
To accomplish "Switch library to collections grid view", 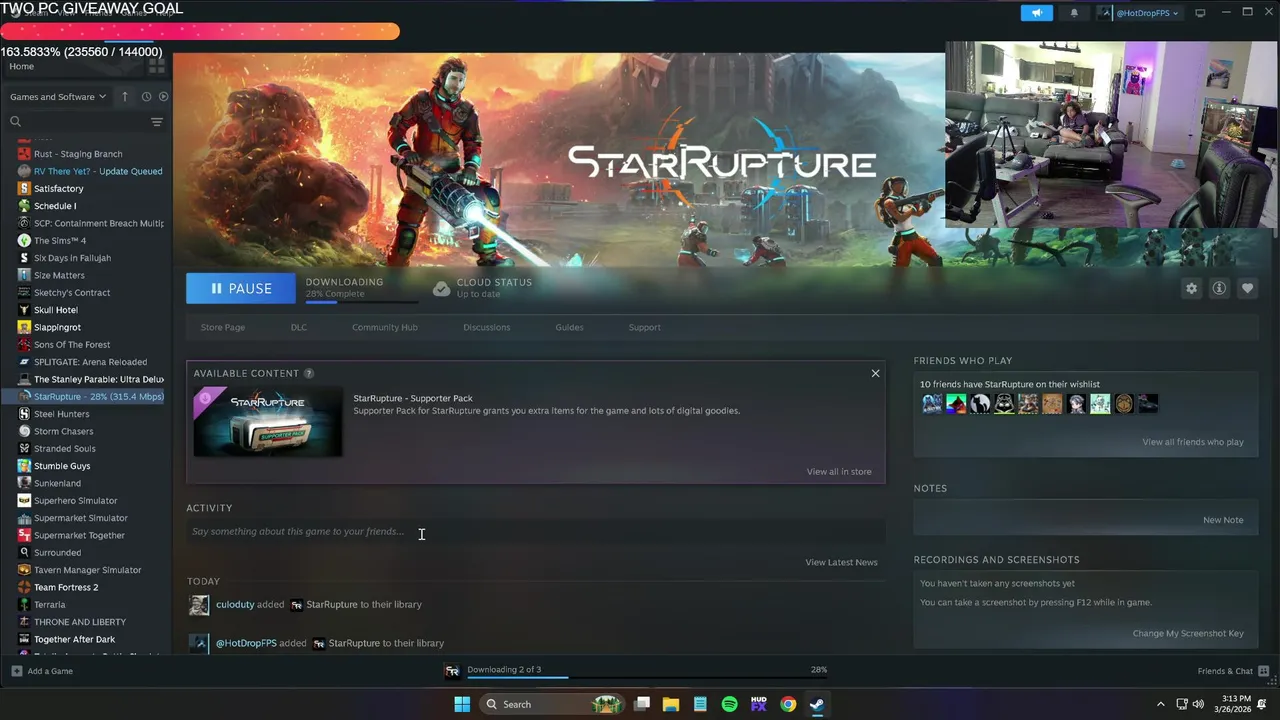I will [156, 66].
